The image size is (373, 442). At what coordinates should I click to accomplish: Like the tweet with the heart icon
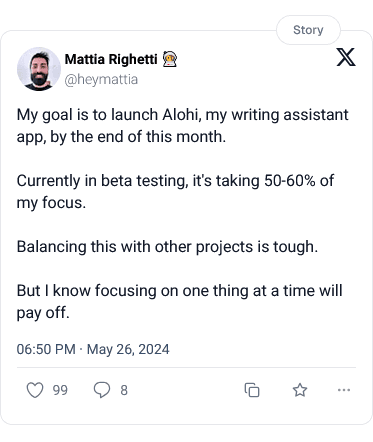[35, 390]
